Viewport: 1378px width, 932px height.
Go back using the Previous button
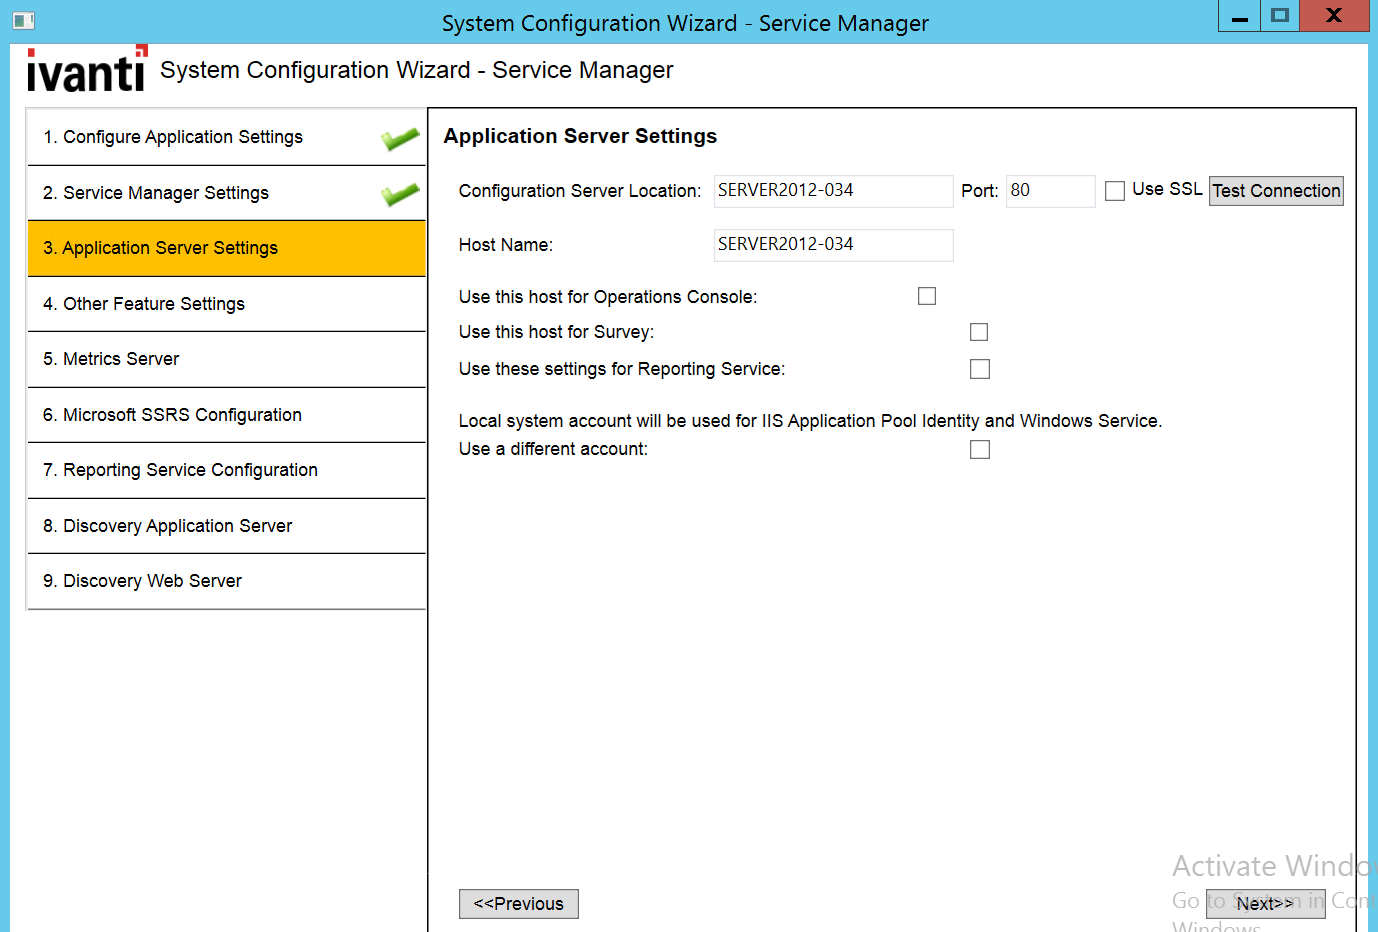coord(518,903)
